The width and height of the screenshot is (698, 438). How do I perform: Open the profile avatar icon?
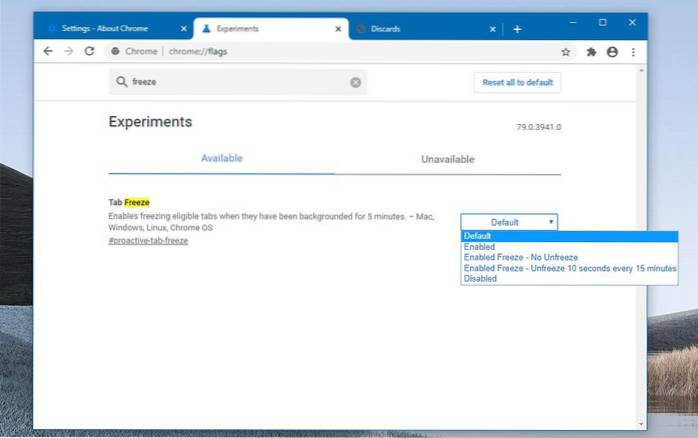pyautogui.click(x=611, y=51)
